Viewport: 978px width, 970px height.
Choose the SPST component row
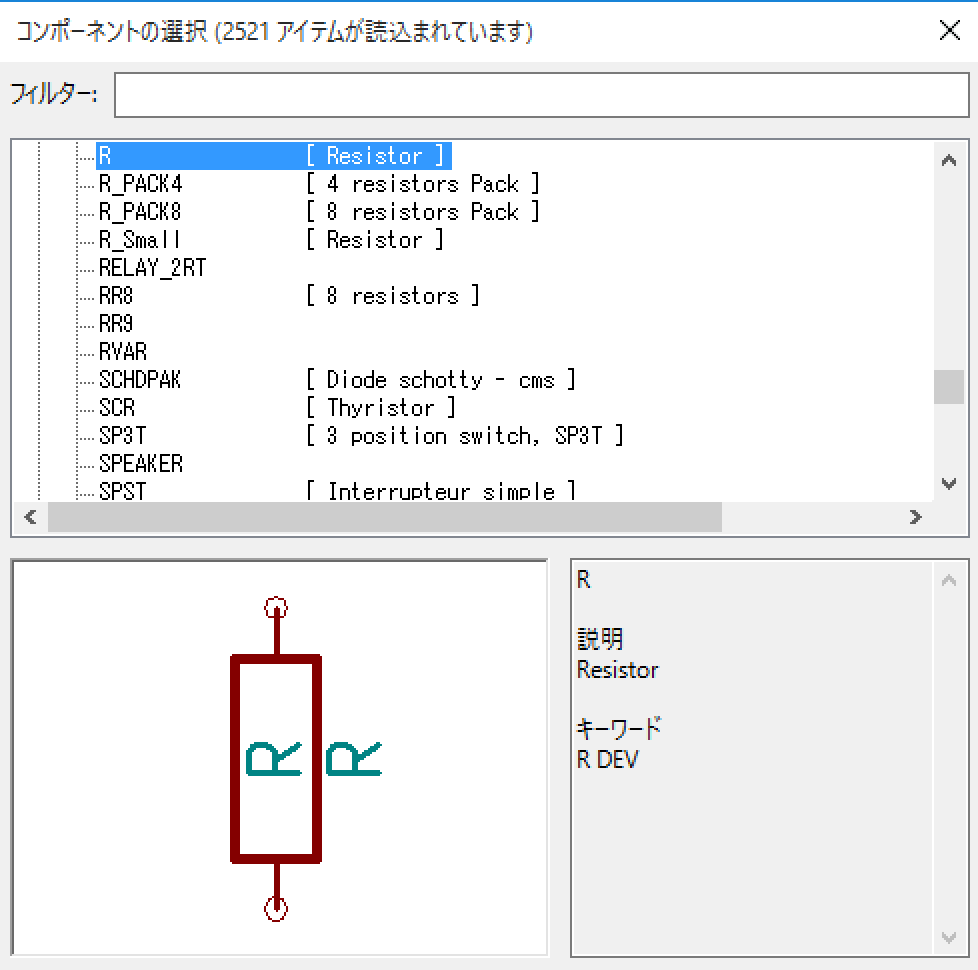click(x=336, y=490)
